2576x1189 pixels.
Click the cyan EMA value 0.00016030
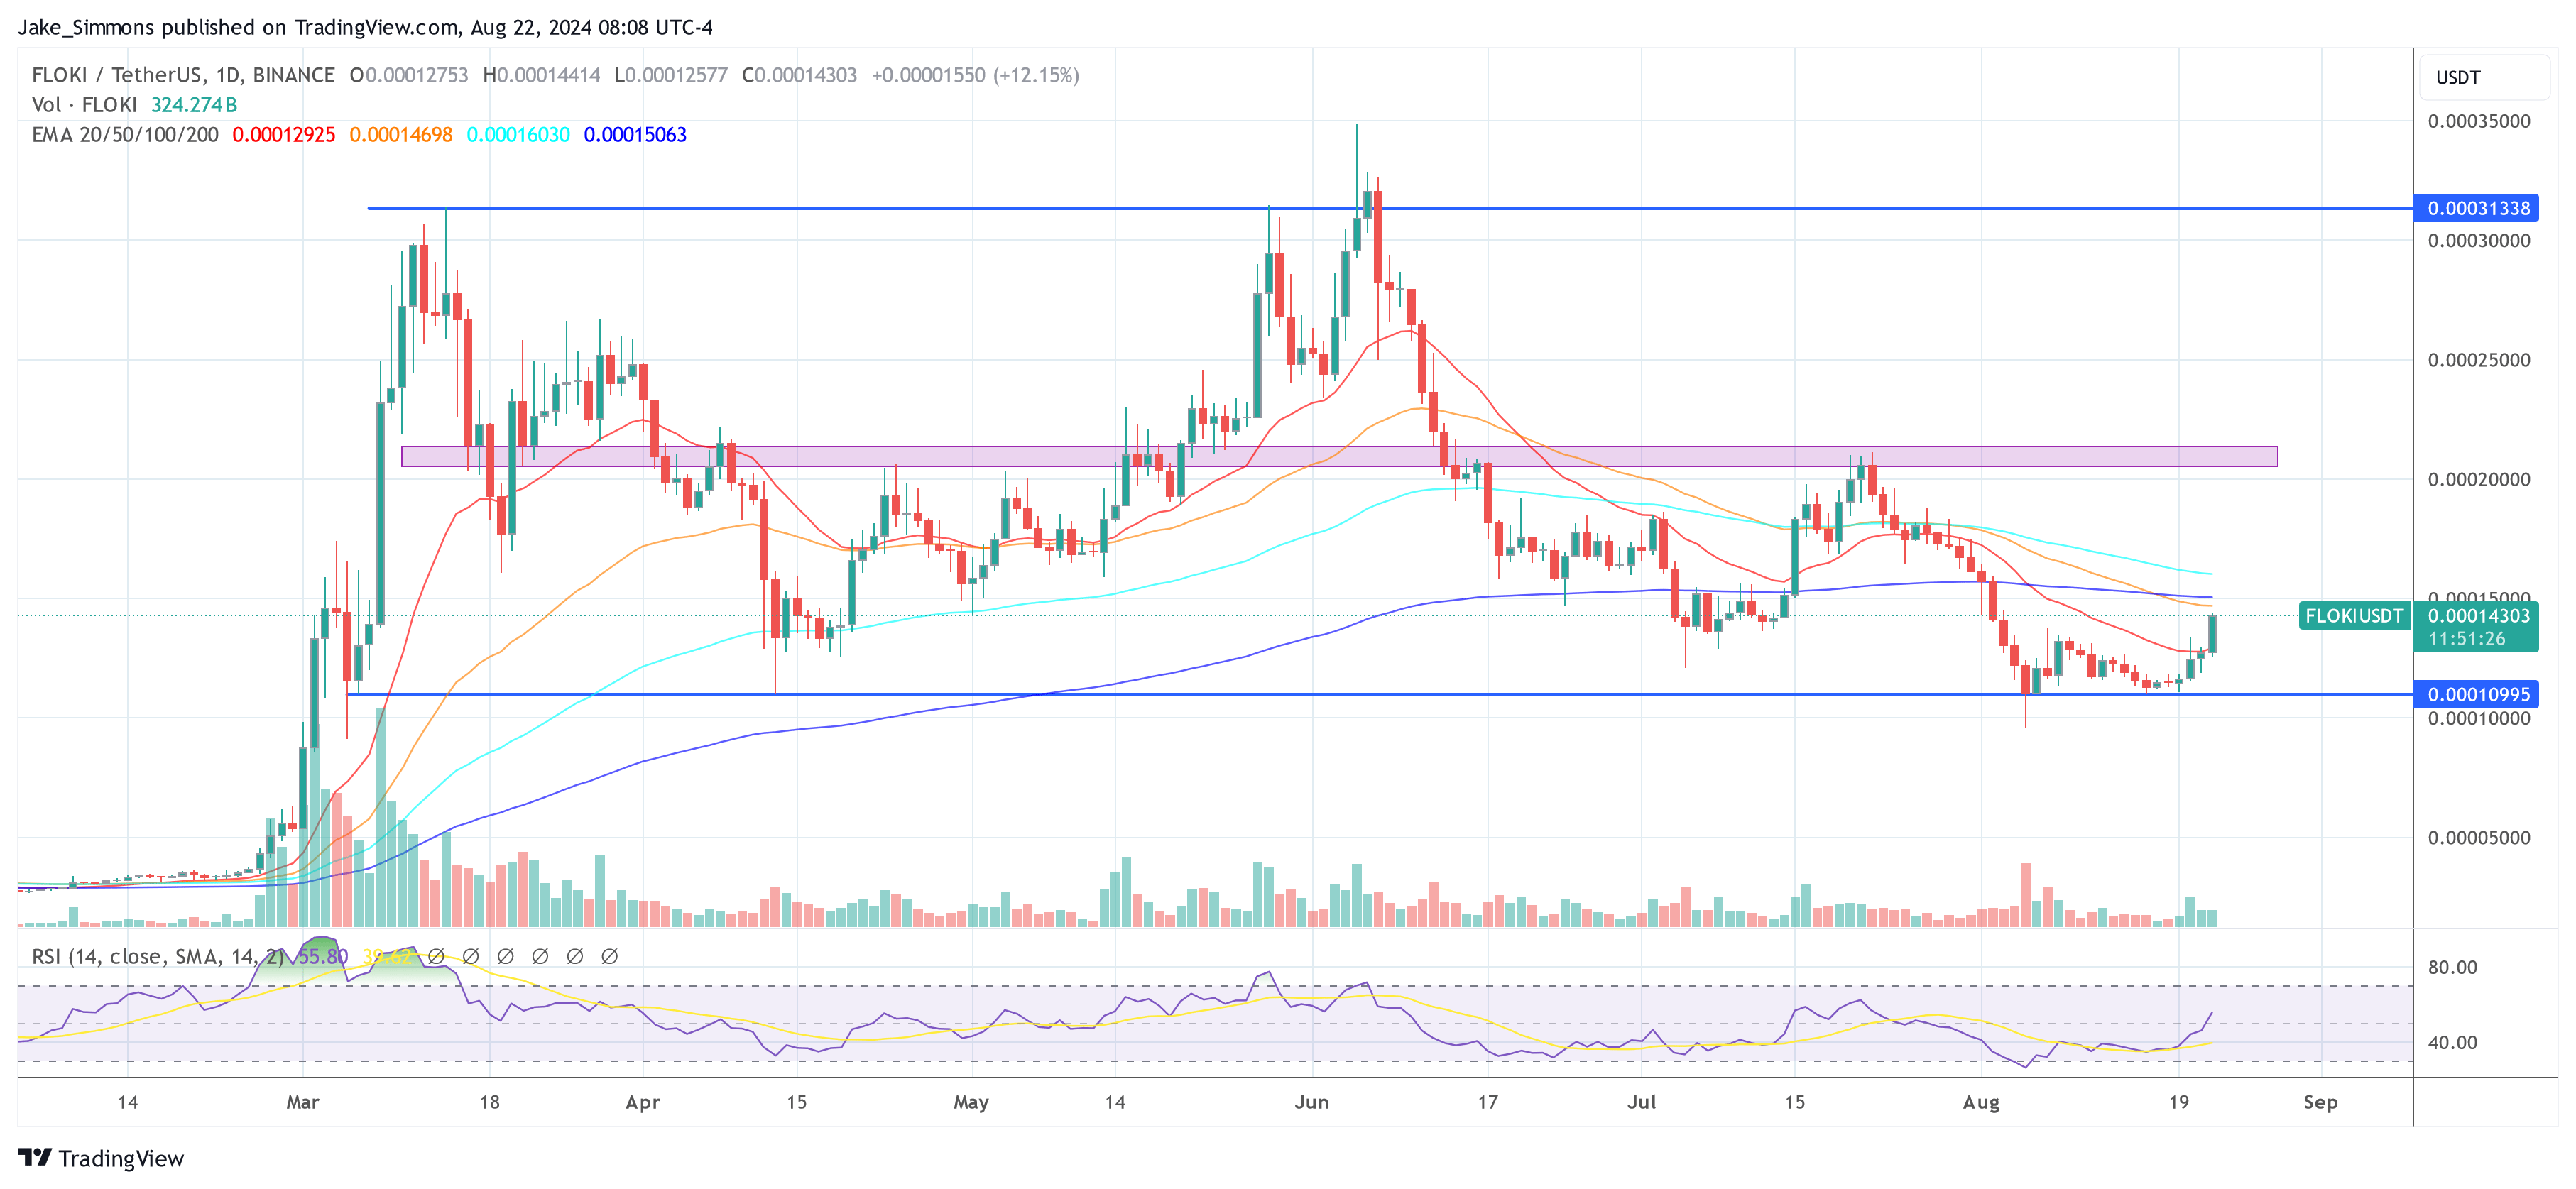[x=518, y=135]
